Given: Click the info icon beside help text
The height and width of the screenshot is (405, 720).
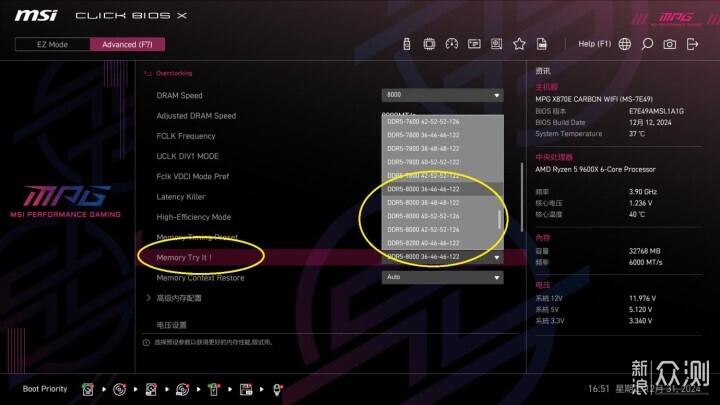Looking at the screenshot, I should coord(146,343).
